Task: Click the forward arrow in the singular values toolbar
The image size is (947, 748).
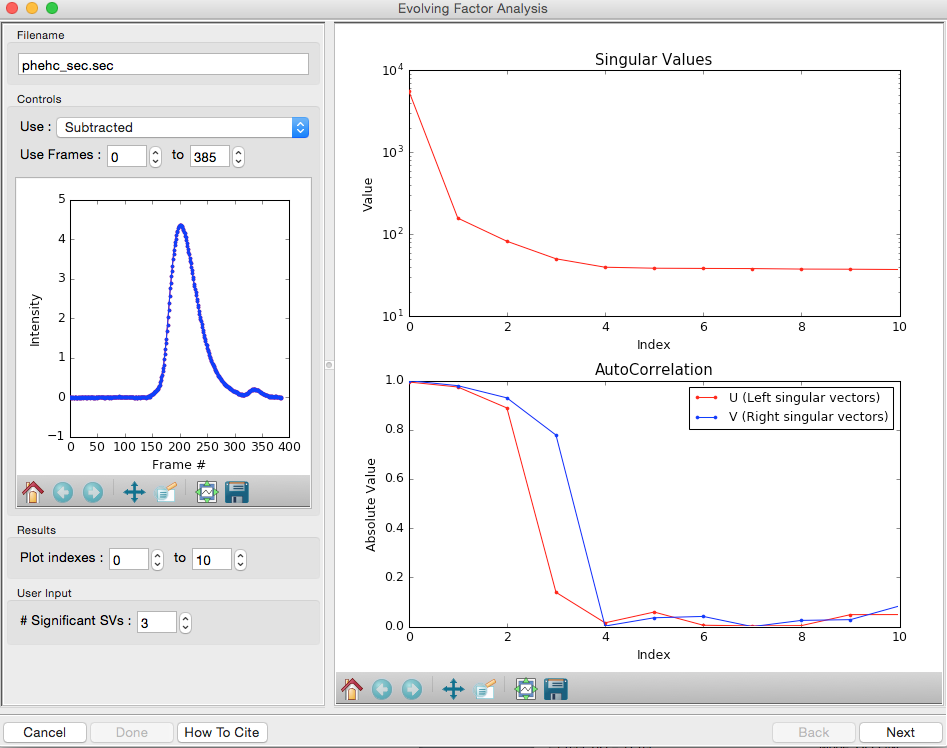Action: click(x=412, y=689)
